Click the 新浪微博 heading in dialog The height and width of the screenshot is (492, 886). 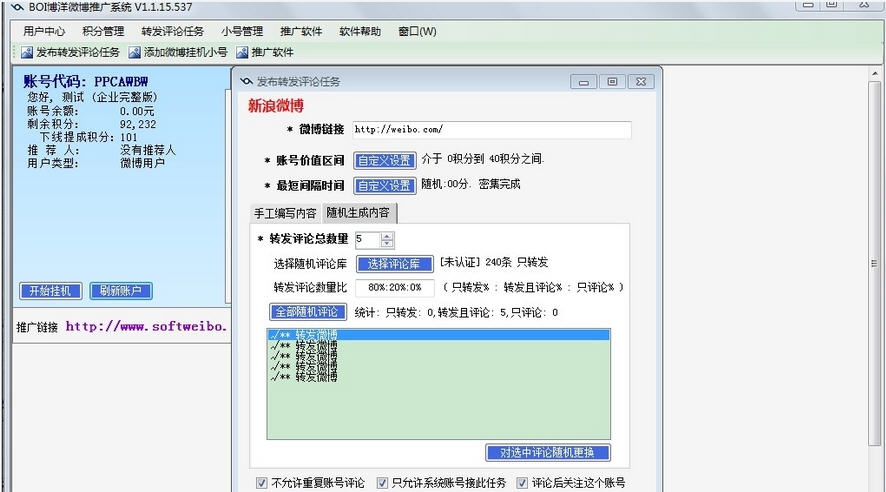coord(276,106)
